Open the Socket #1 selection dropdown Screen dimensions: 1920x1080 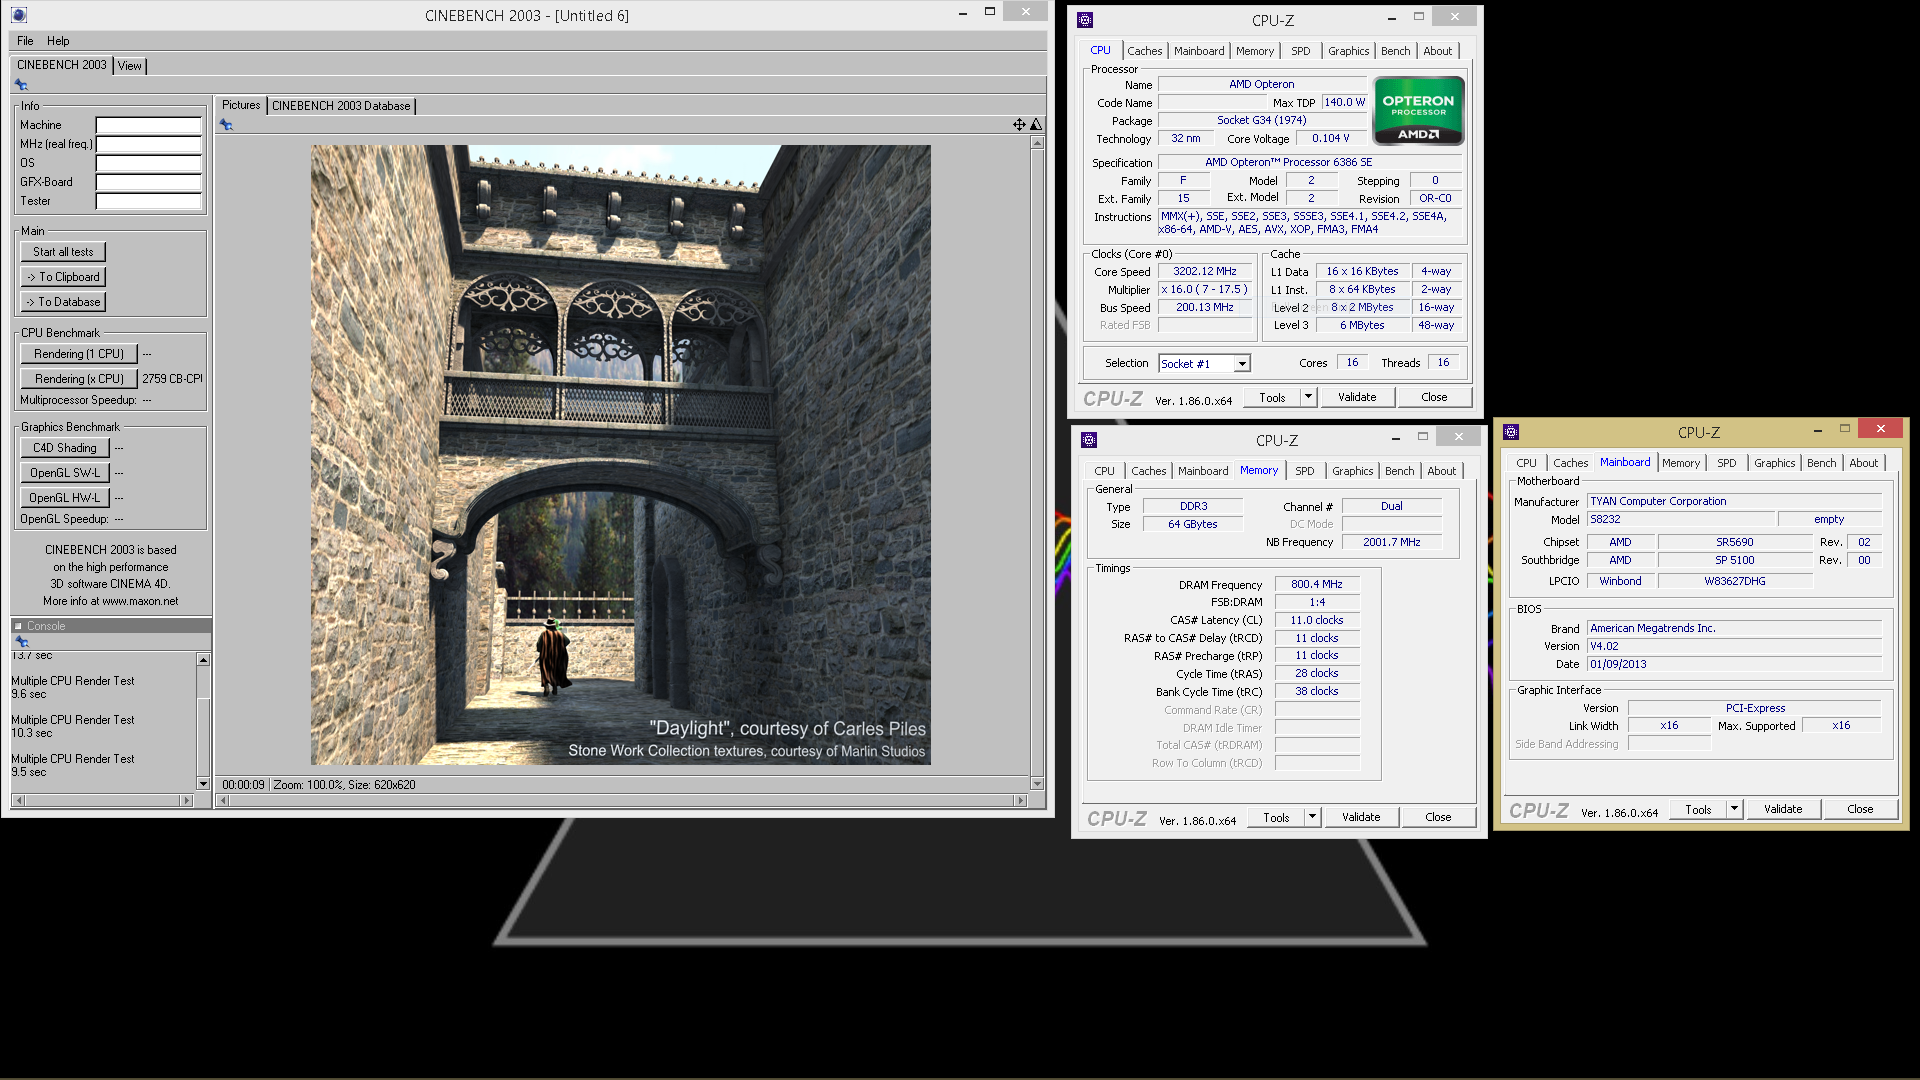tap(1241, 364)
